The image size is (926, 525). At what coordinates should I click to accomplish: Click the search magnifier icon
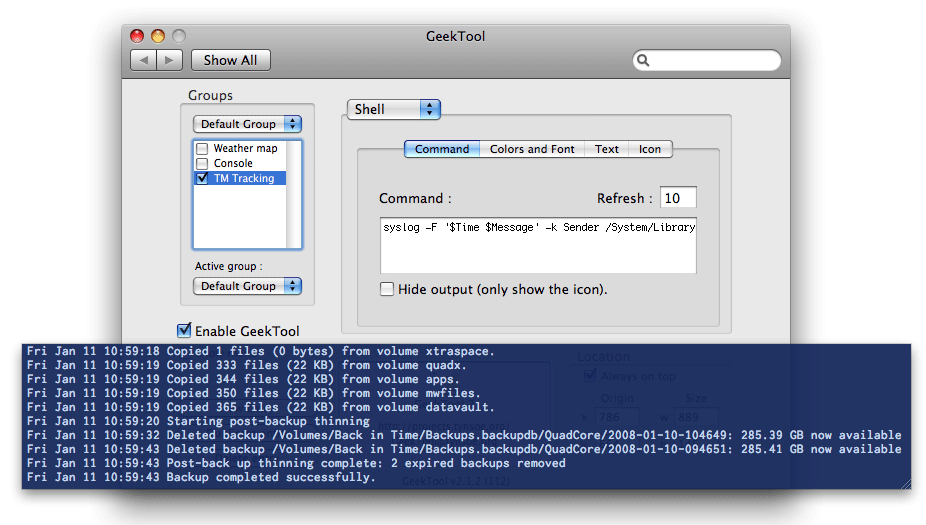tap(643, 60)
